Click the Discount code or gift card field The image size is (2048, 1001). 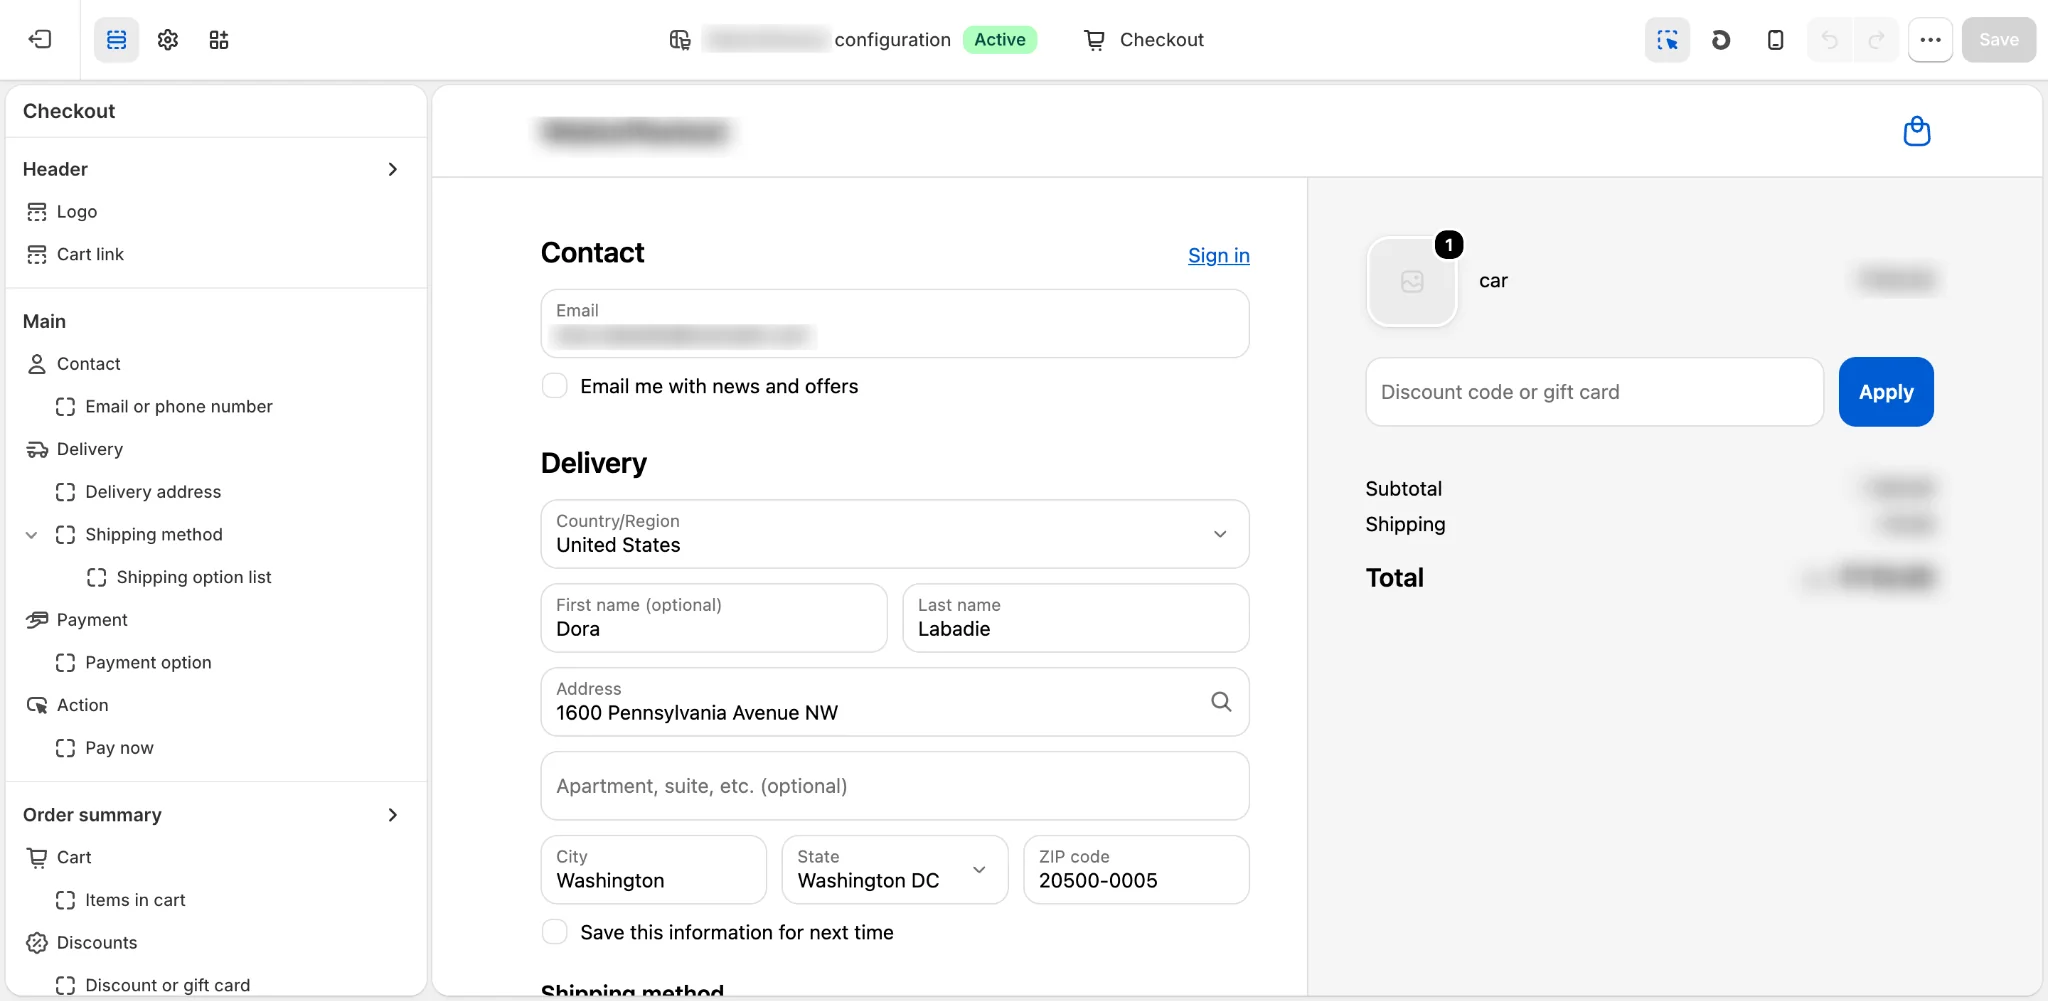pyautogui.click(x=1594, y=392)
